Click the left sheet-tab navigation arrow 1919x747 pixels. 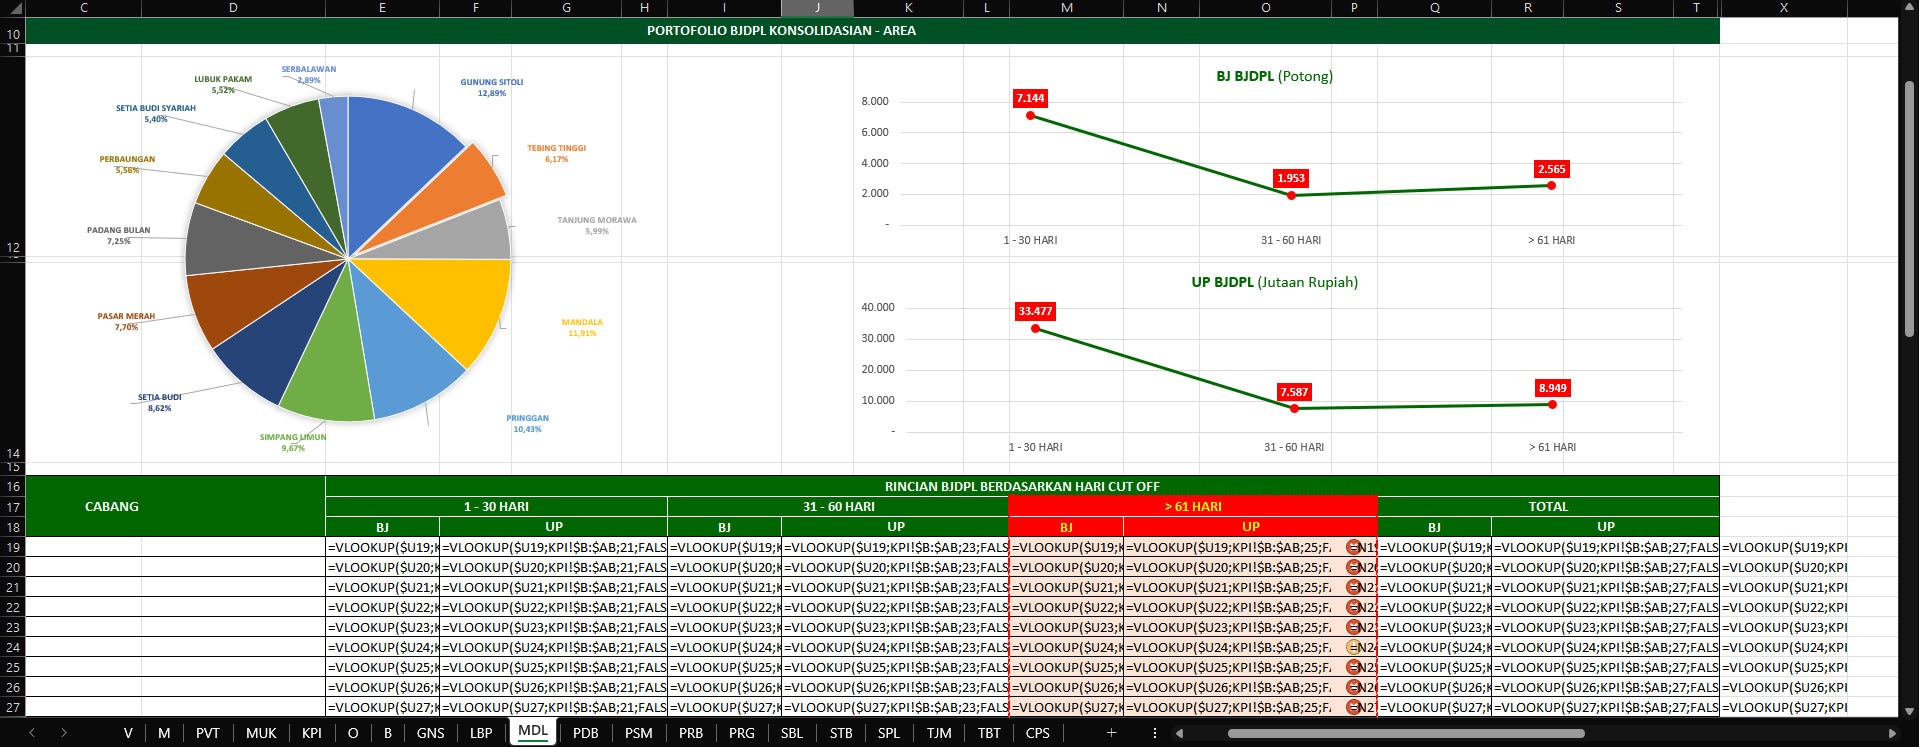coord(32,733)
